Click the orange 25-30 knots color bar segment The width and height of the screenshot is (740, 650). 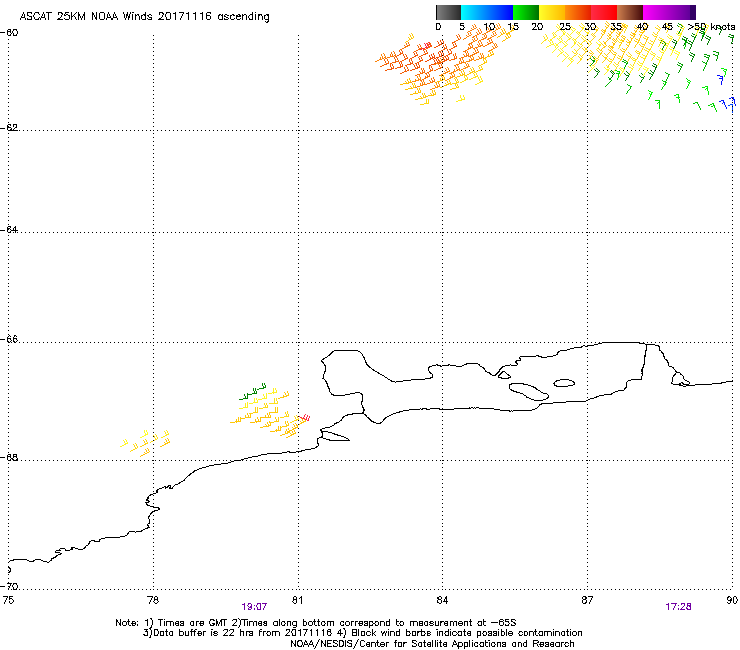tap(578, 12)
